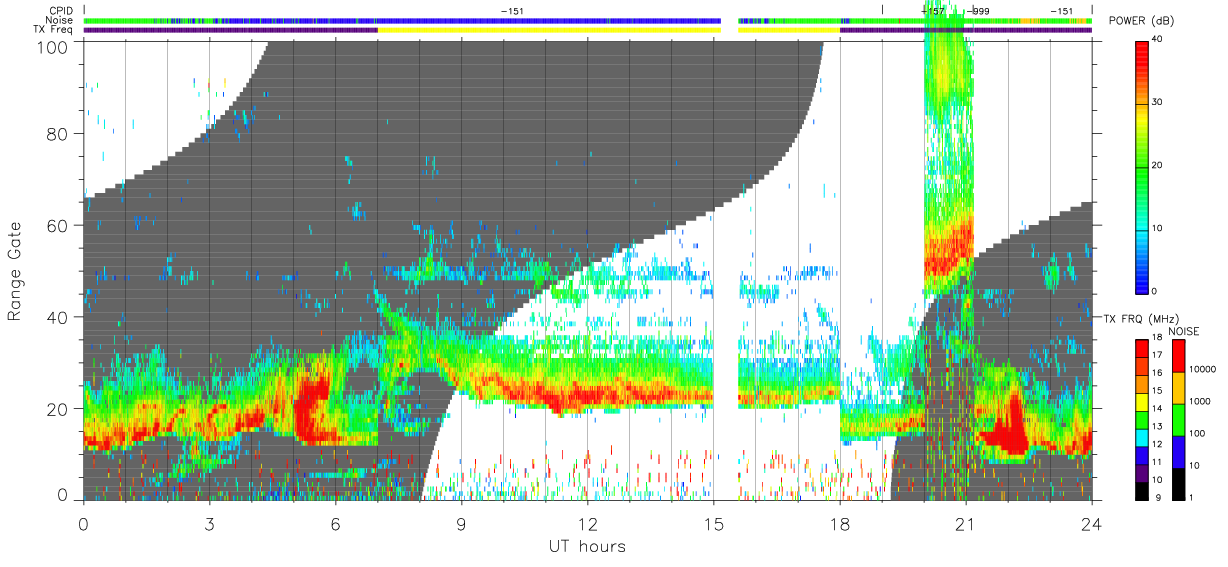Click the 'NOISE' legend title
Screen dimensions: 1228x567
pos(1184,331)
